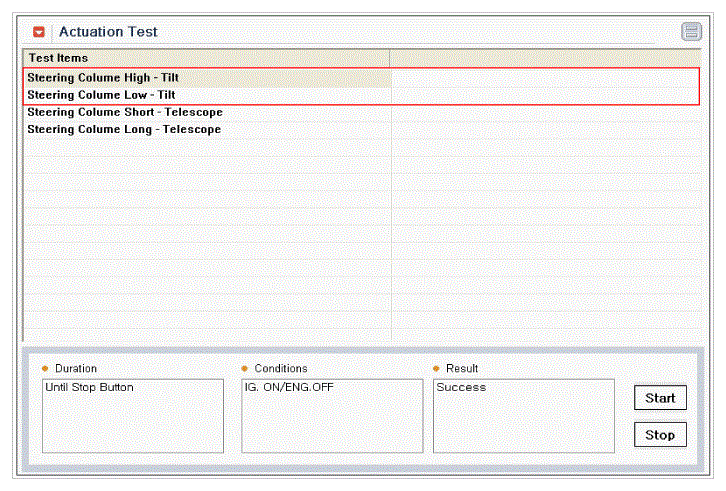Click the value cell for High - Tilt row
The image size is (726, 491).
pos(546,77)
